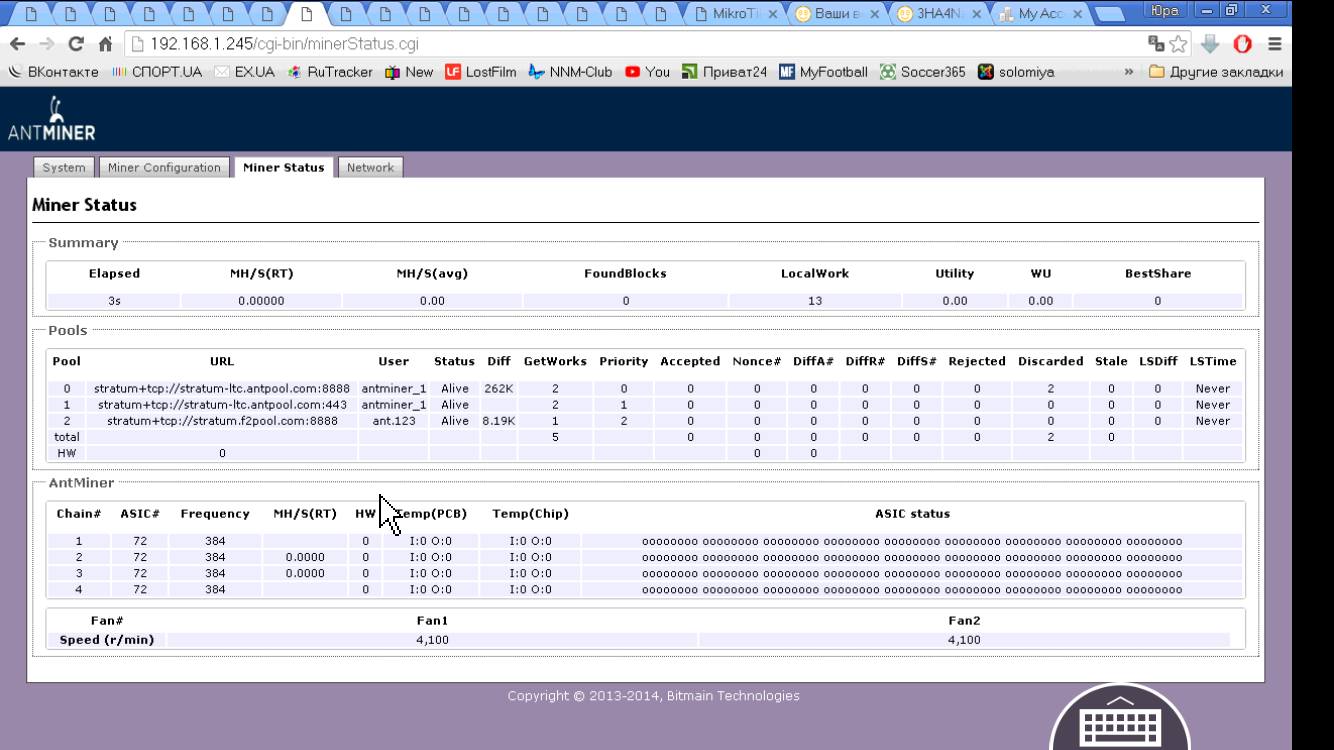Tap the on-screen keyboard button
1334x750 pixels.
(1120, 724)
